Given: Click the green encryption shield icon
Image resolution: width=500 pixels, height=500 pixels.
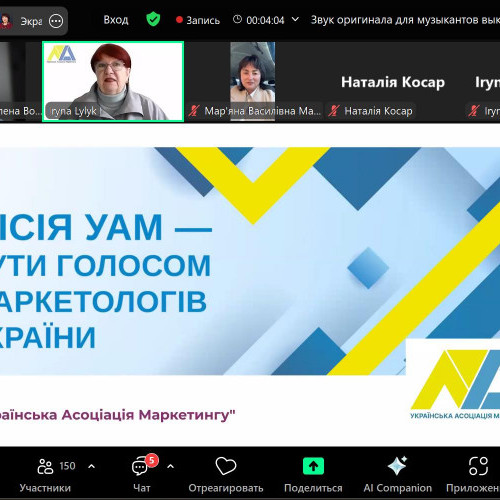Looking at the screenshot, I should pos(153,19).
